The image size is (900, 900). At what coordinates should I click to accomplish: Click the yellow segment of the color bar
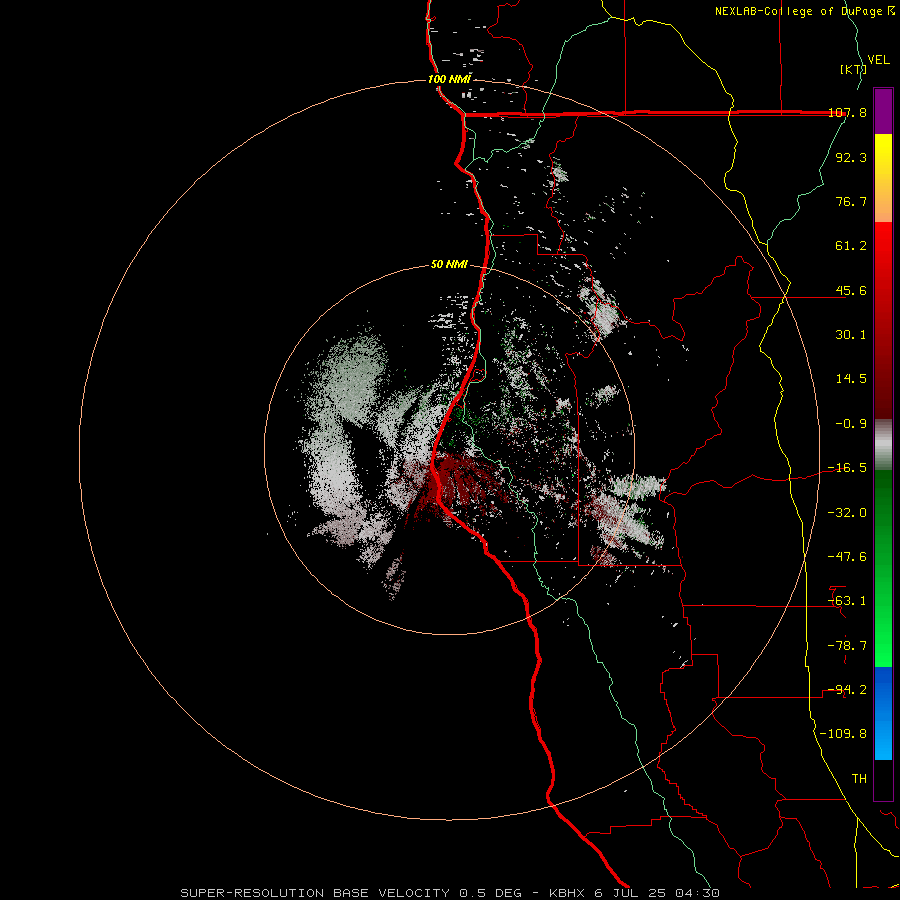[883, 155]
